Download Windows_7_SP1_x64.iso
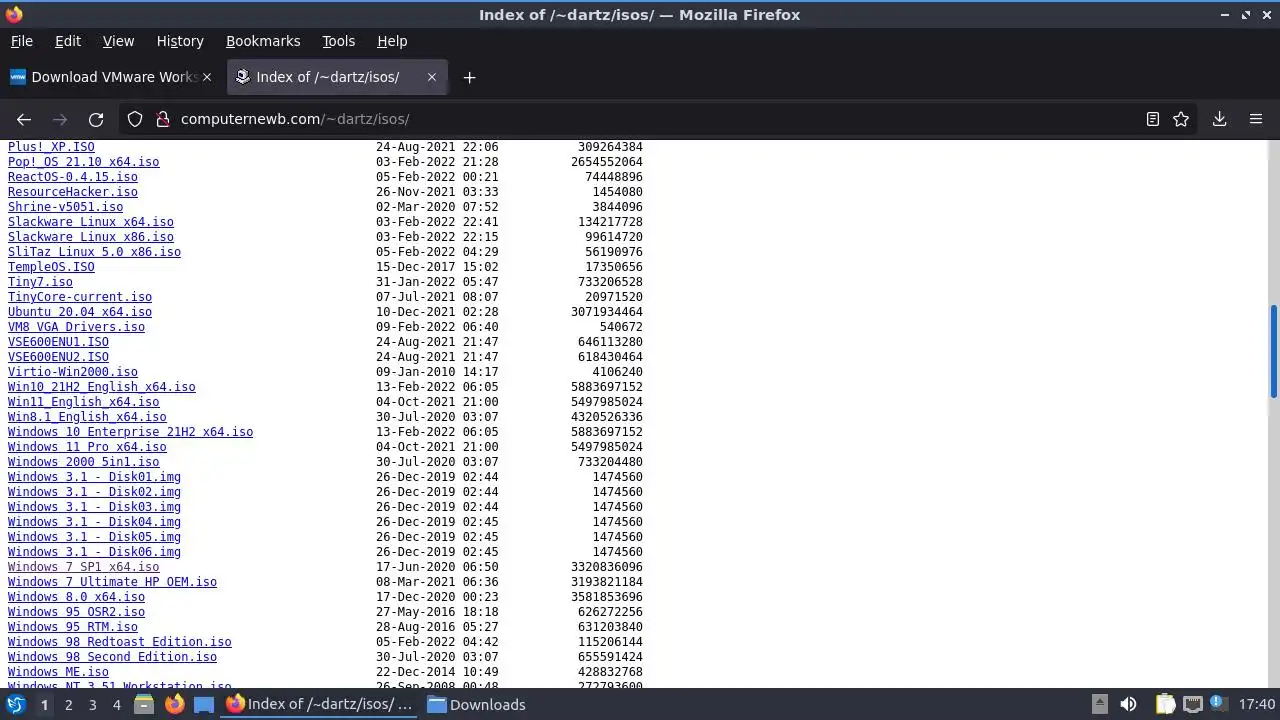Screen dimensions: 1280x720 pyautogui.click(x=83, y=567)
